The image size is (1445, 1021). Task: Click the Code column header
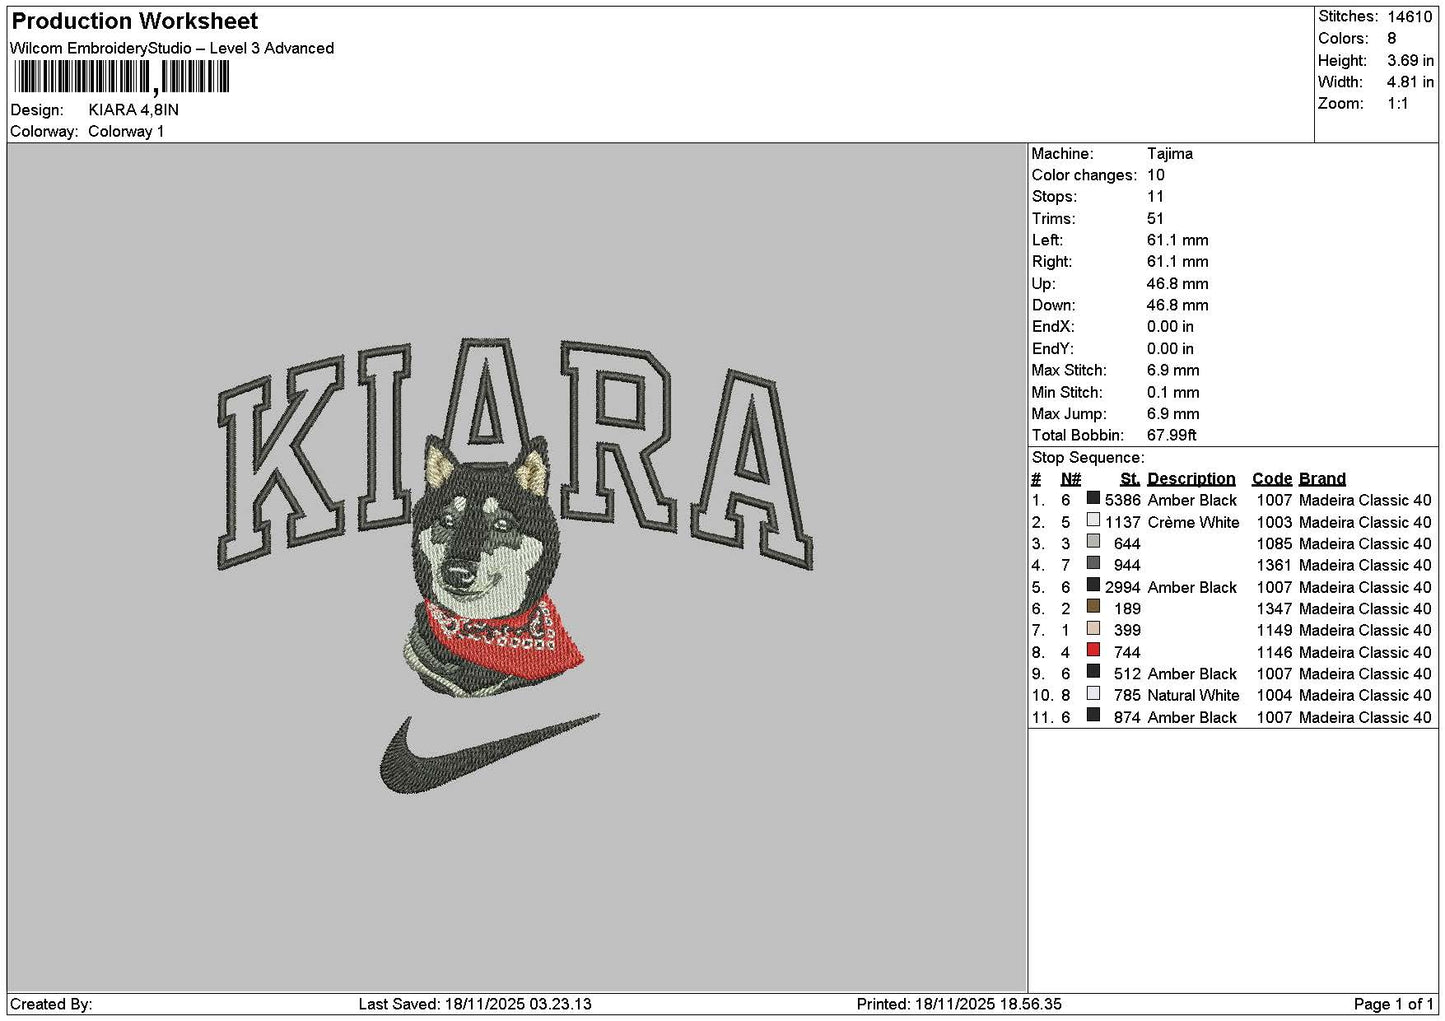click(x=1272, y=479)
